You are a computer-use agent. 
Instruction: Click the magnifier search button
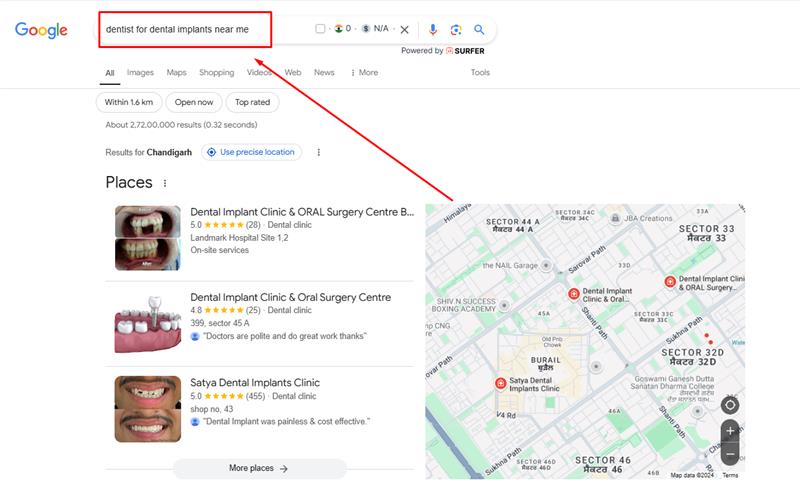click(x=479, y=30)
